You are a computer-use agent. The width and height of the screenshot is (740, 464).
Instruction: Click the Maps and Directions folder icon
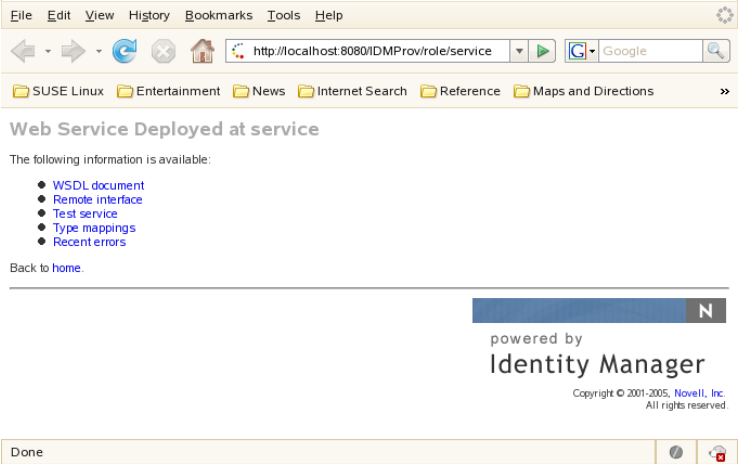click(x=521, y=91)
